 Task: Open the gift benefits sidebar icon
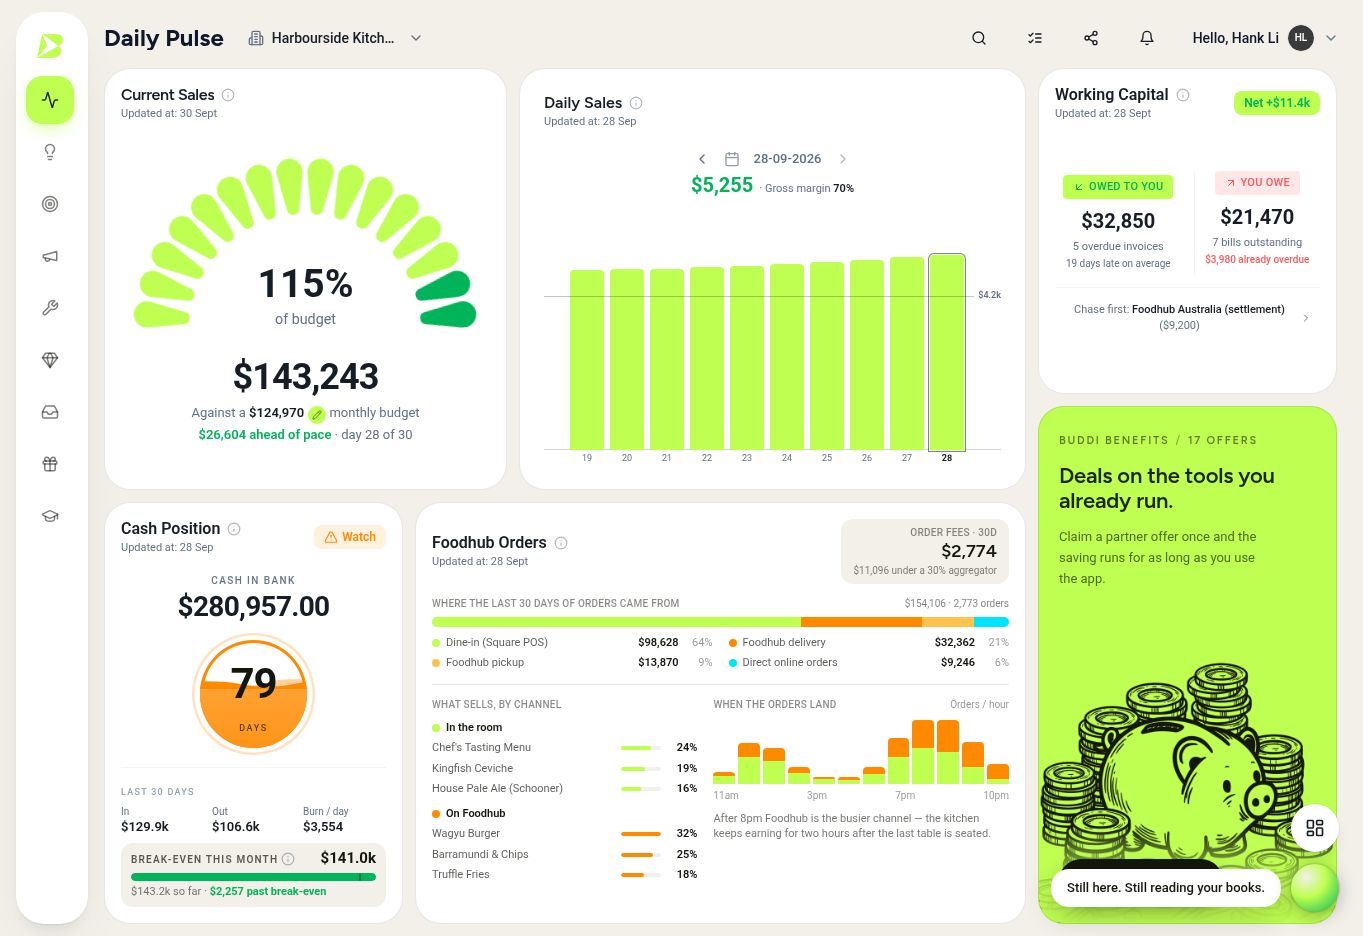point(50,464)
